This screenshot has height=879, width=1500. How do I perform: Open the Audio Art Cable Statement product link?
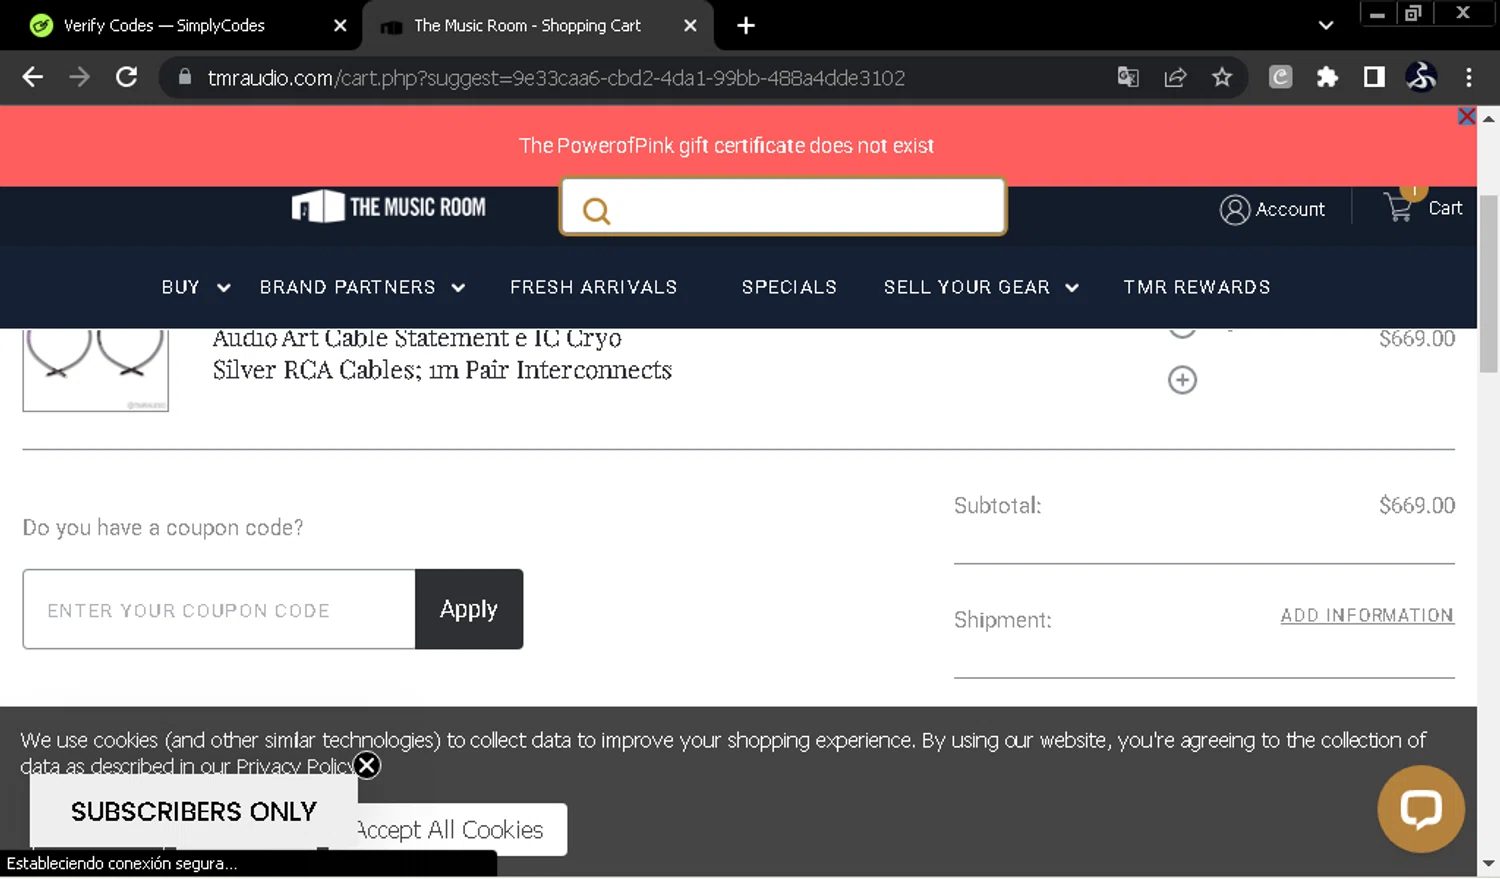(442, 354)
